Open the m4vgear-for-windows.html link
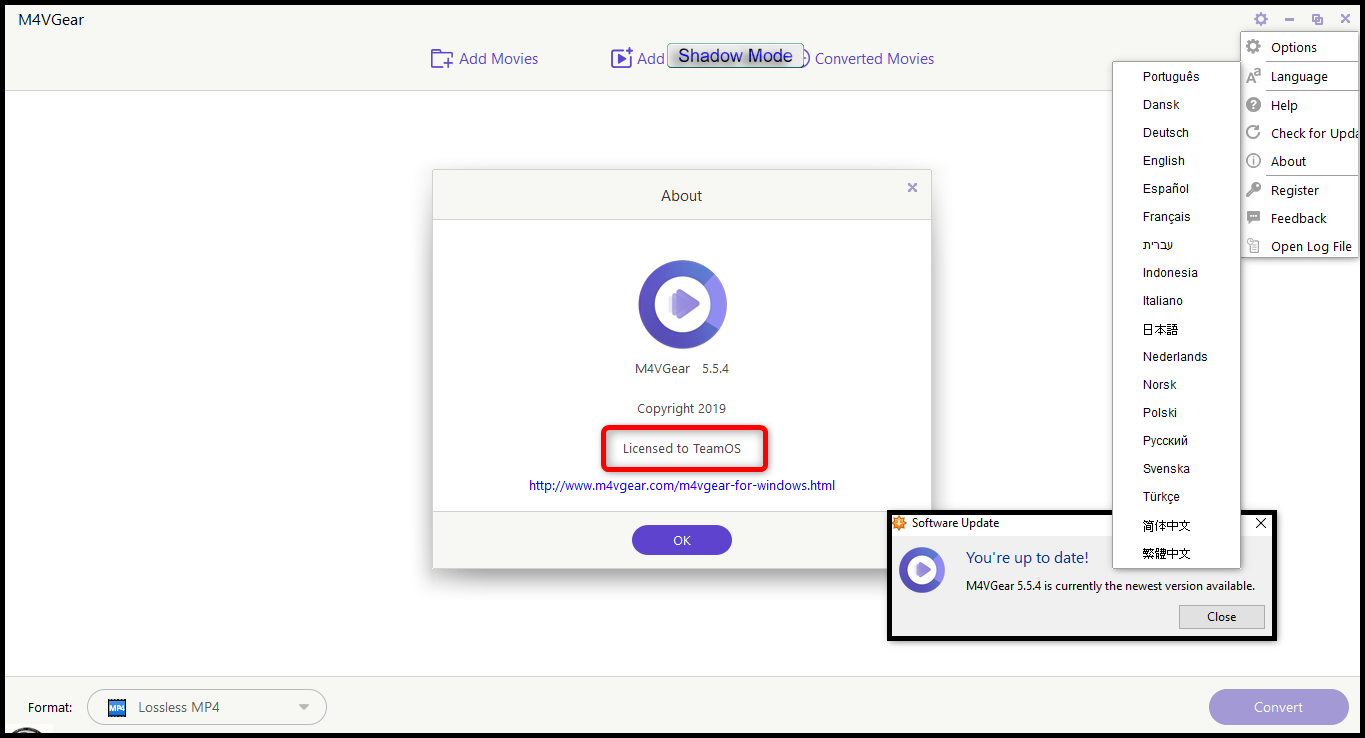1365x738 pixels. click(682, 486)
